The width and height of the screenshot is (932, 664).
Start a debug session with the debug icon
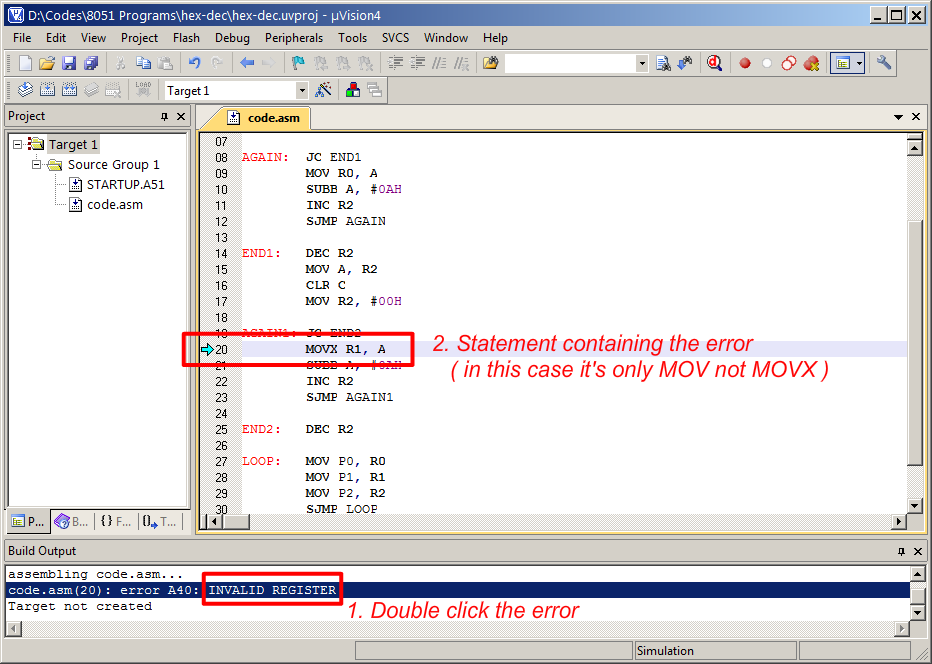click(714, 63)
